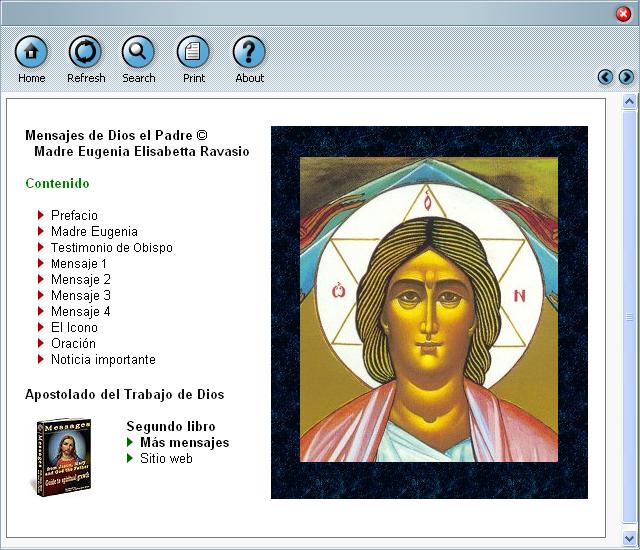Follow the Más mensajes link
Viewport: 640px width, 550px height.
pyautogui.click(x=184, y=442)
